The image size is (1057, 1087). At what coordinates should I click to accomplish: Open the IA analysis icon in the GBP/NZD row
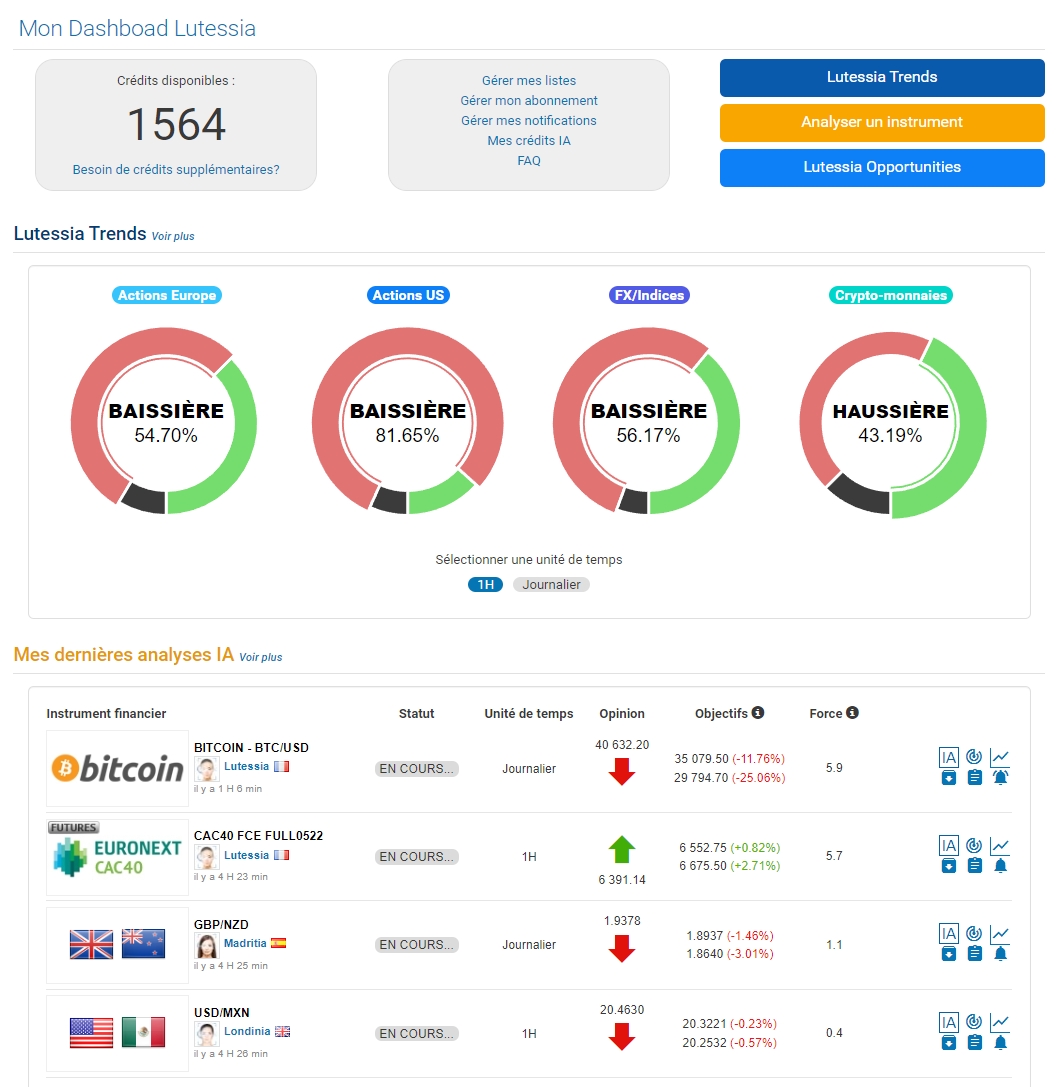pyautogui.click(x=948, y=933)
